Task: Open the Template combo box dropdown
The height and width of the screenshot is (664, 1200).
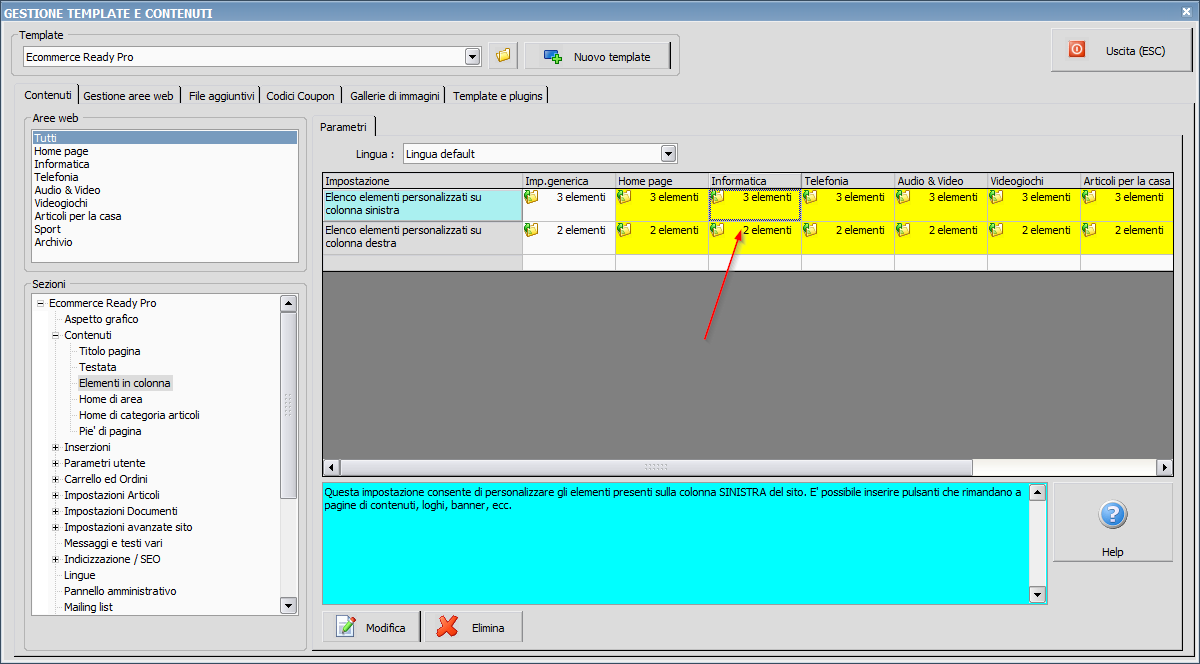Action: click(473, 57)
